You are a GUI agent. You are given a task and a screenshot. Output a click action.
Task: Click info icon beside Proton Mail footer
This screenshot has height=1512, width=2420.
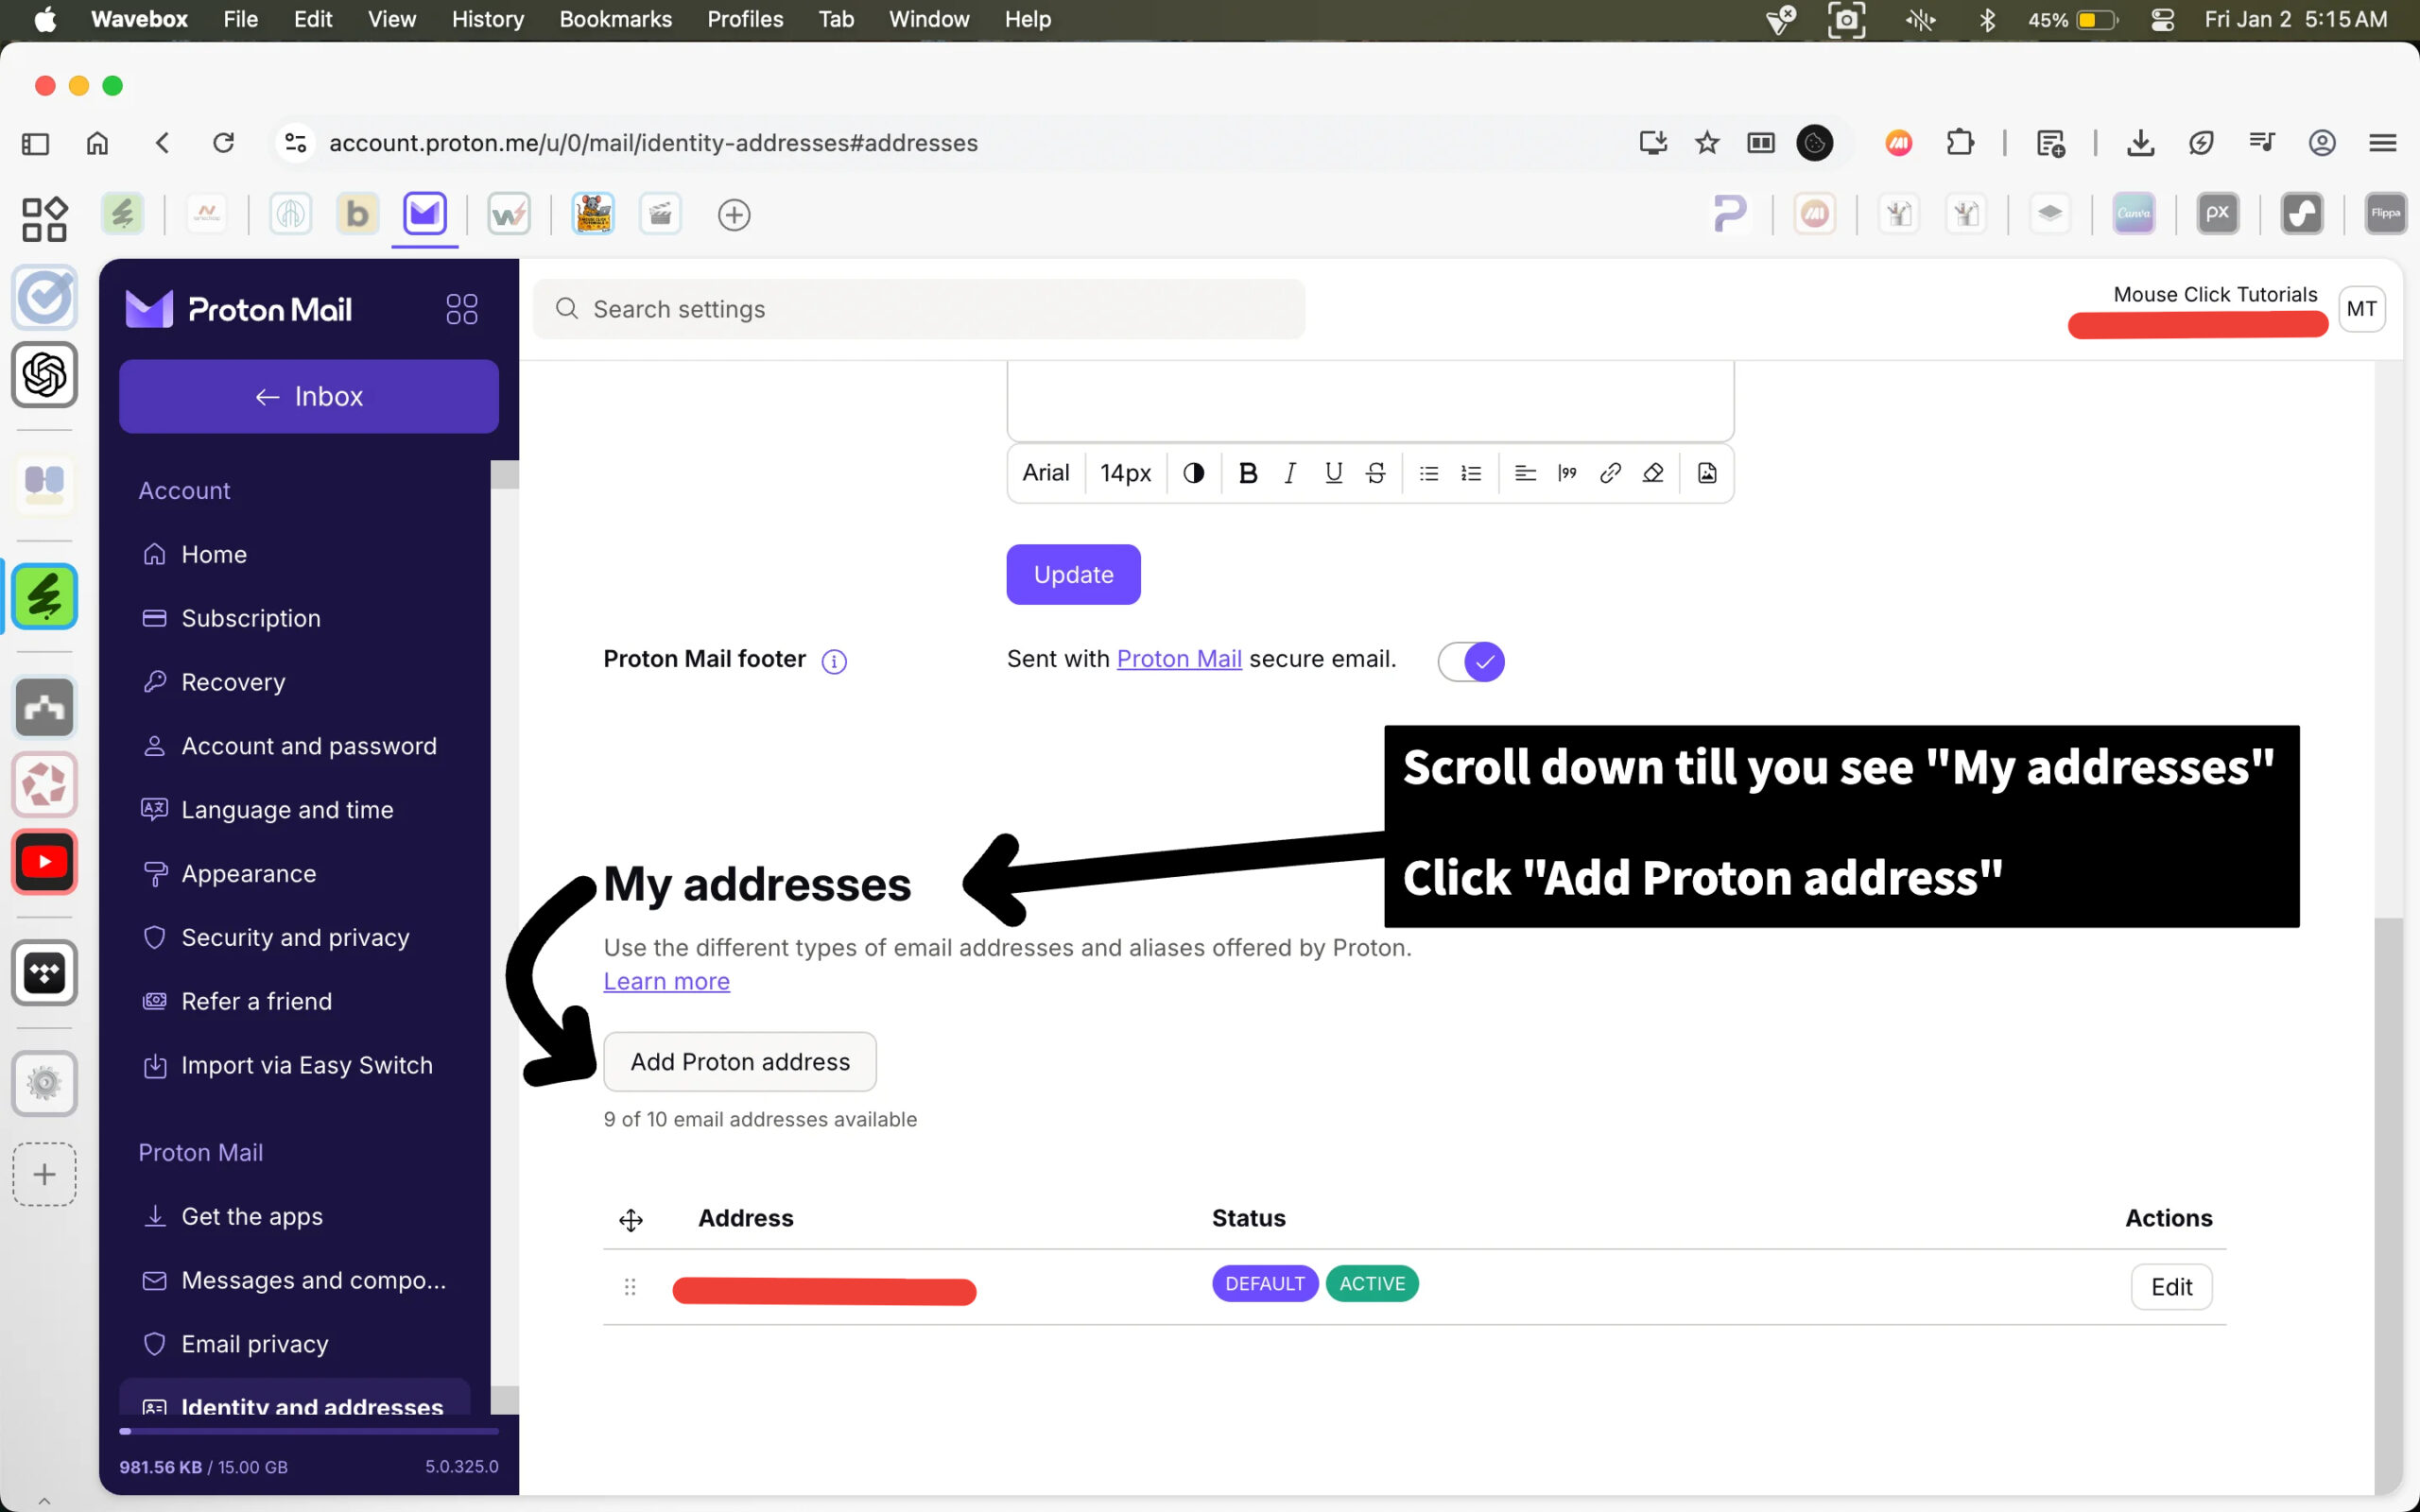[834, 661]
